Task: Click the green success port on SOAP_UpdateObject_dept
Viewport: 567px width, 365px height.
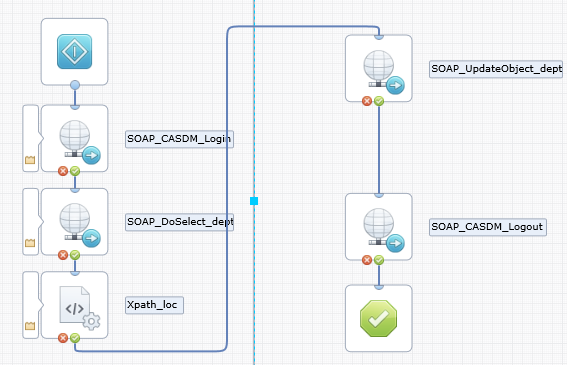Action: coord(379,101)
